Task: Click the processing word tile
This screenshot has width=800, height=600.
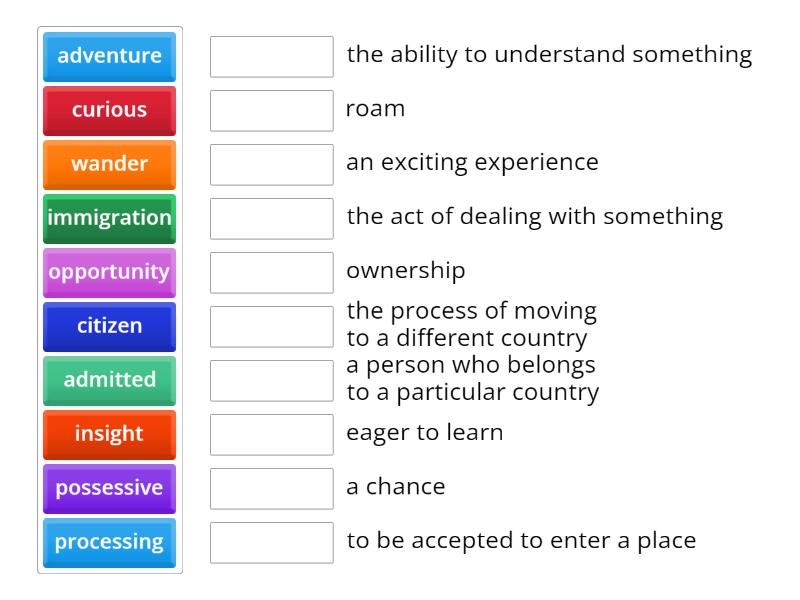Action: pos(108,542)
